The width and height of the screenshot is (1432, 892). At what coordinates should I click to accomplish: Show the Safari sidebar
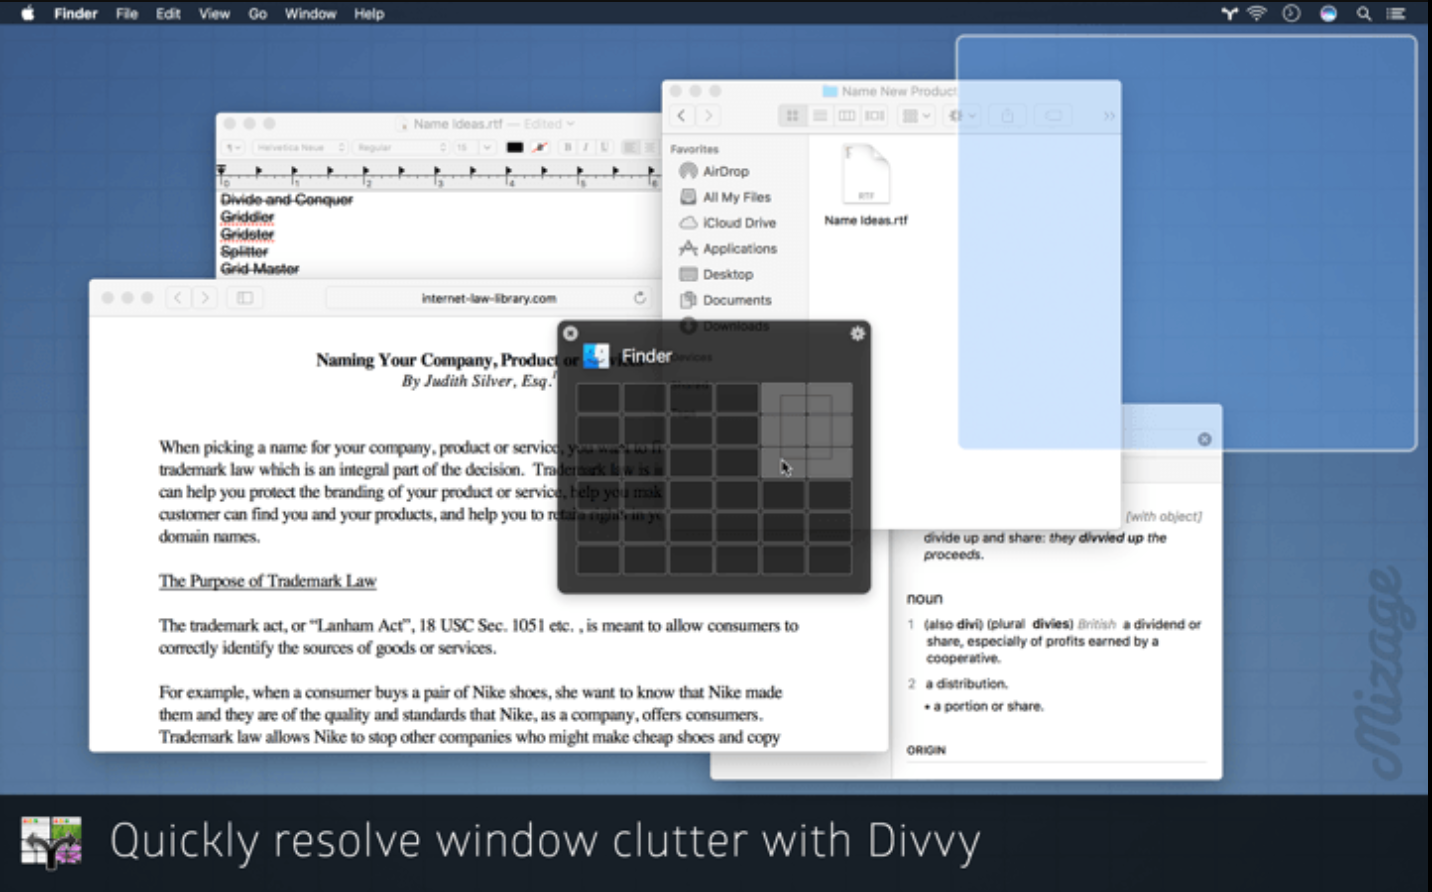coord(245,298)
